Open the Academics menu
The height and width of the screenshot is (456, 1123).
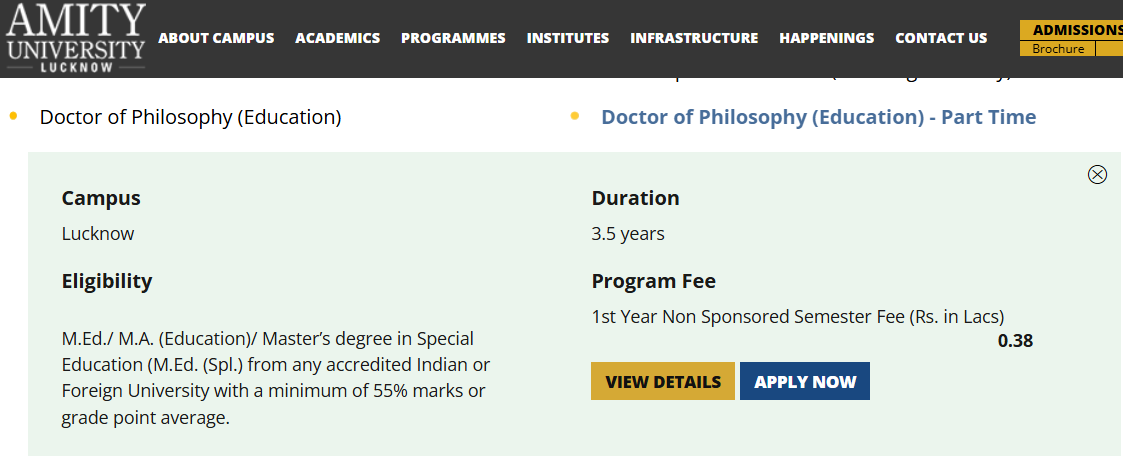point(337,38)
